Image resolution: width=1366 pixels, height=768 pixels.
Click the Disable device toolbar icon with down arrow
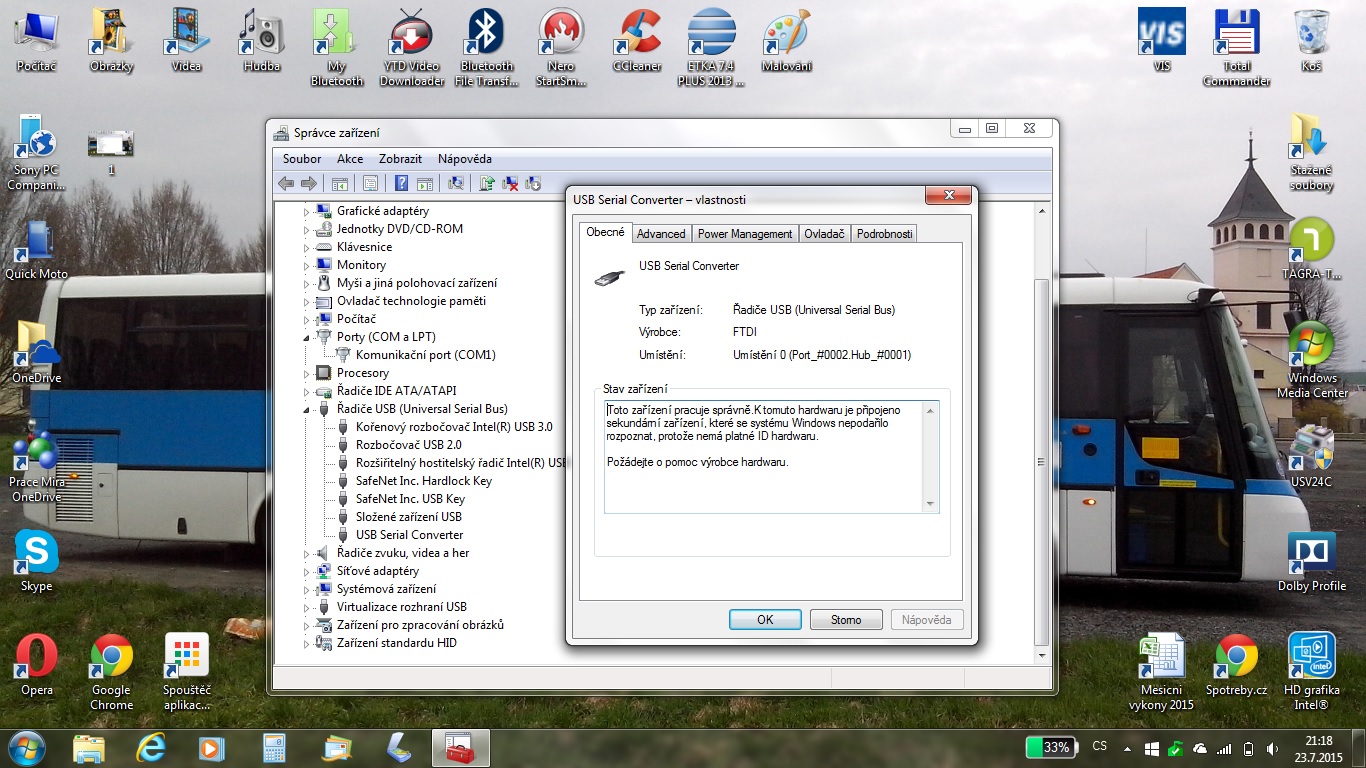[x=533, y=183]
